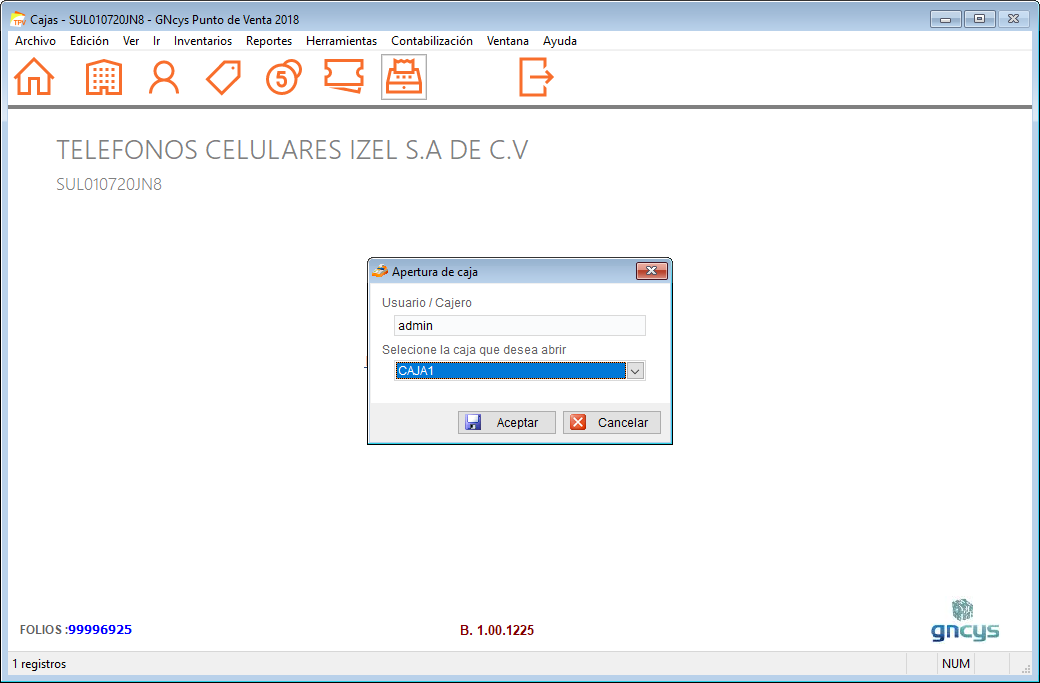Open the Ayuda menu
Viewport: 1040px width, 683px height.
pyautogui.click(x=560, y=40)
